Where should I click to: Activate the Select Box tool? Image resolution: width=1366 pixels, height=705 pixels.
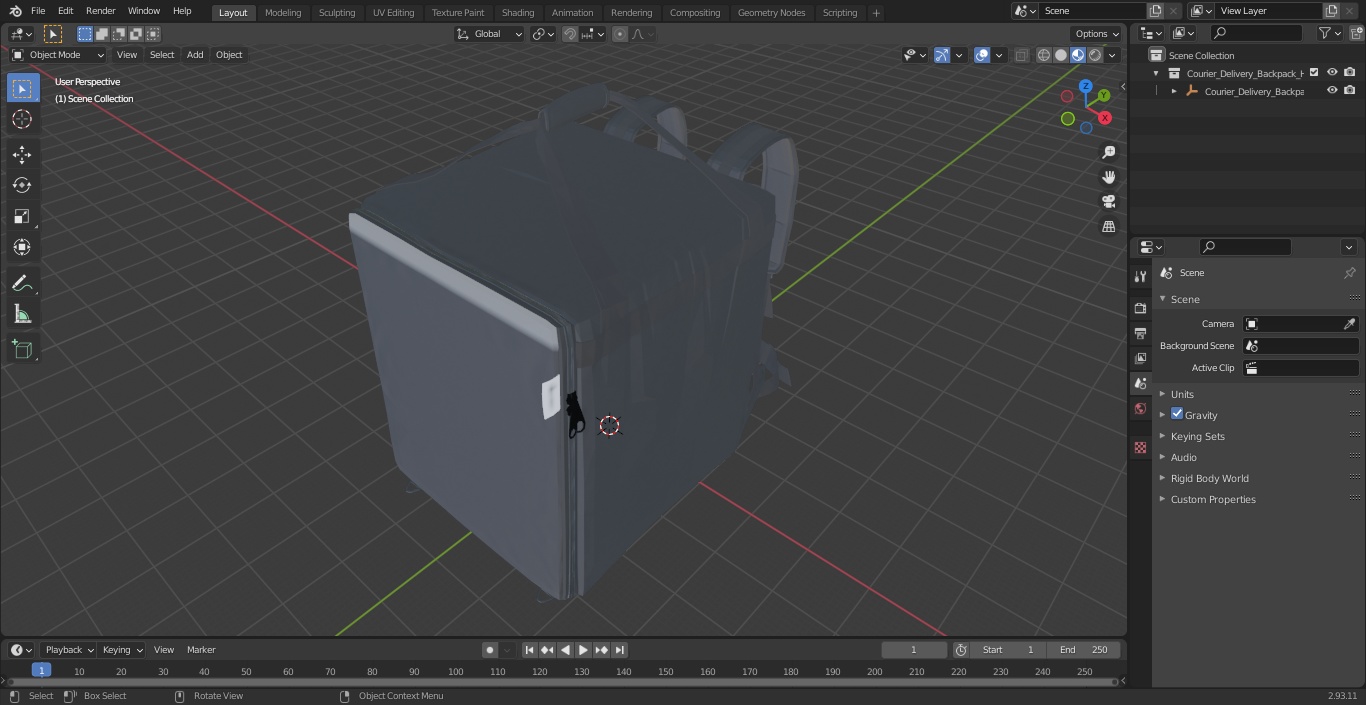click(x=22, y=88)
